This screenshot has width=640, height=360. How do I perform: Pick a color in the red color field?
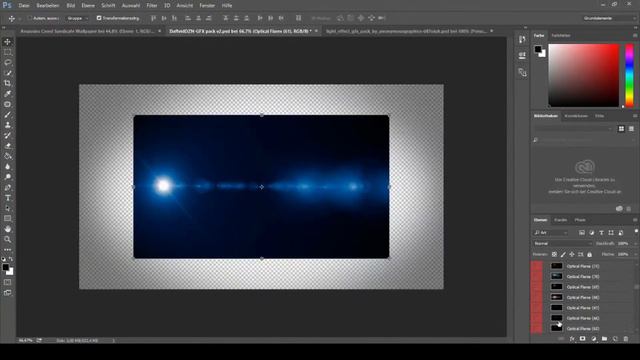coord(583,76)
